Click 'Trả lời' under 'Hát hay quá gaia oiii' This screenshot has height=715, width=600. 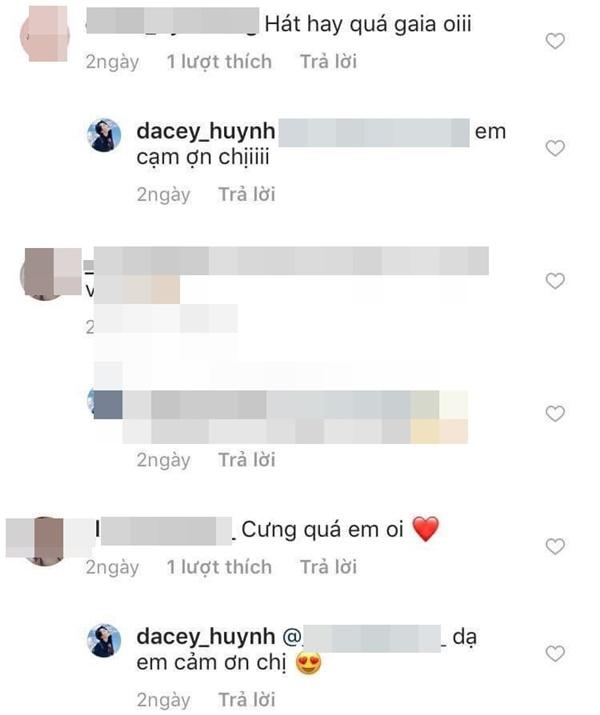tap(328, 62)
